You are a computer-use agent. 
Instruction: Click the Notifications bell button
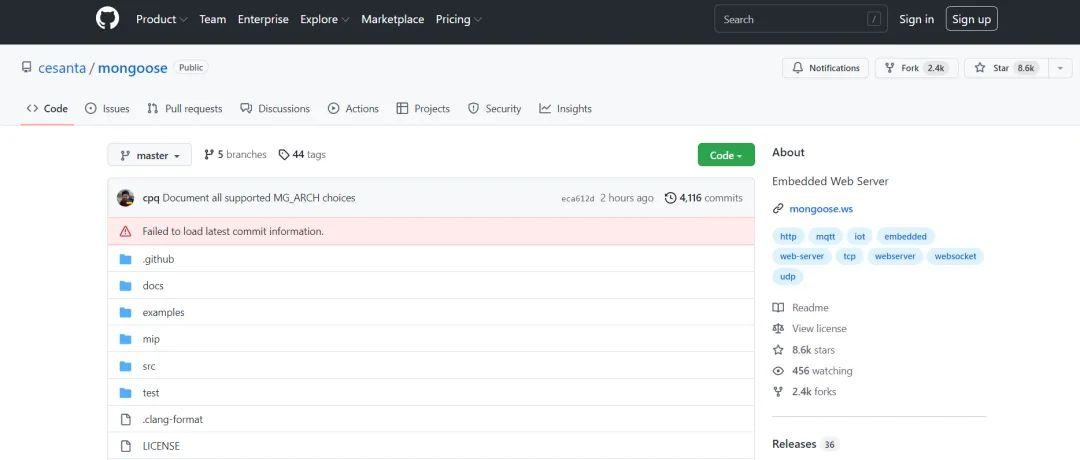click(825, 68)
